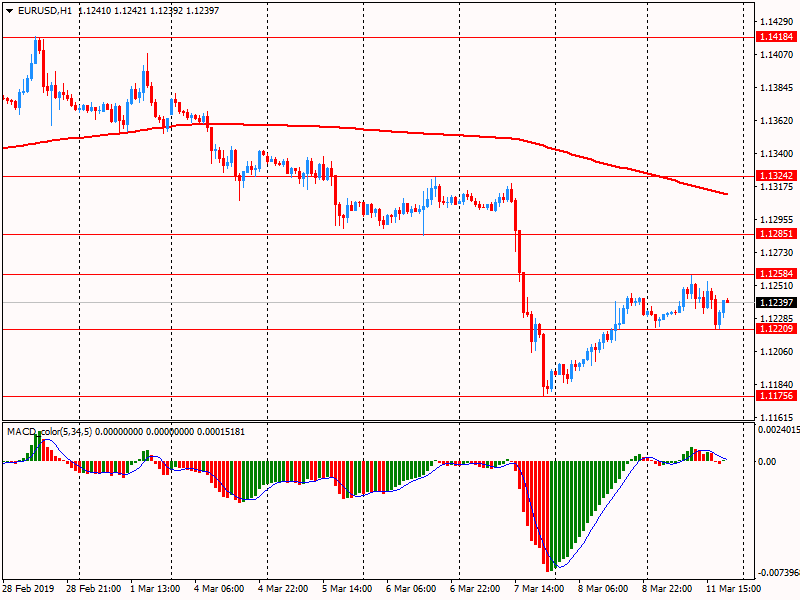800x600 pixels.
Task: Select the MACD_color(5,34,5) indicator label
Action: pyautogui.click(x=49, y=432)
